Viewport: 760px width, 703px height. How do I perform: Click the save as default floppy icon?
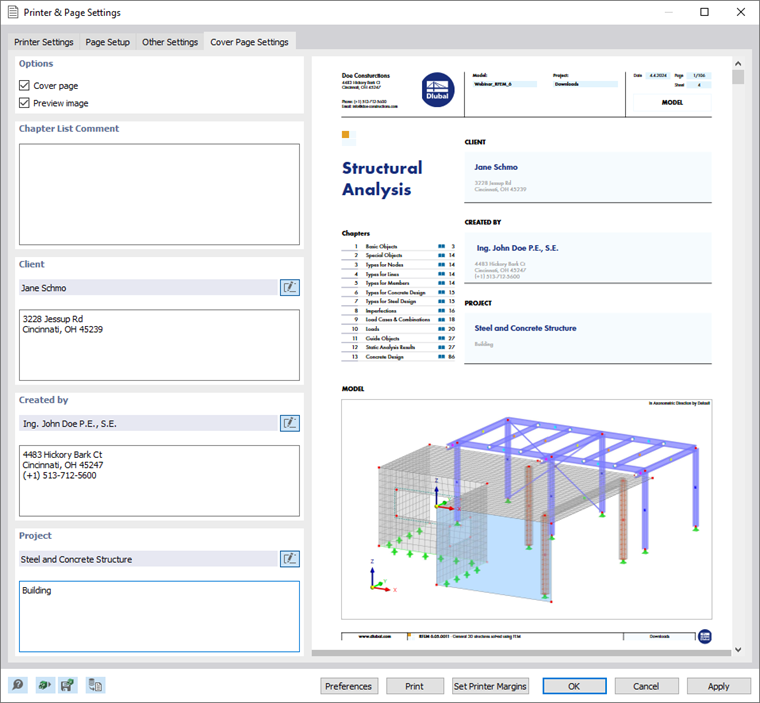[67, 685]
